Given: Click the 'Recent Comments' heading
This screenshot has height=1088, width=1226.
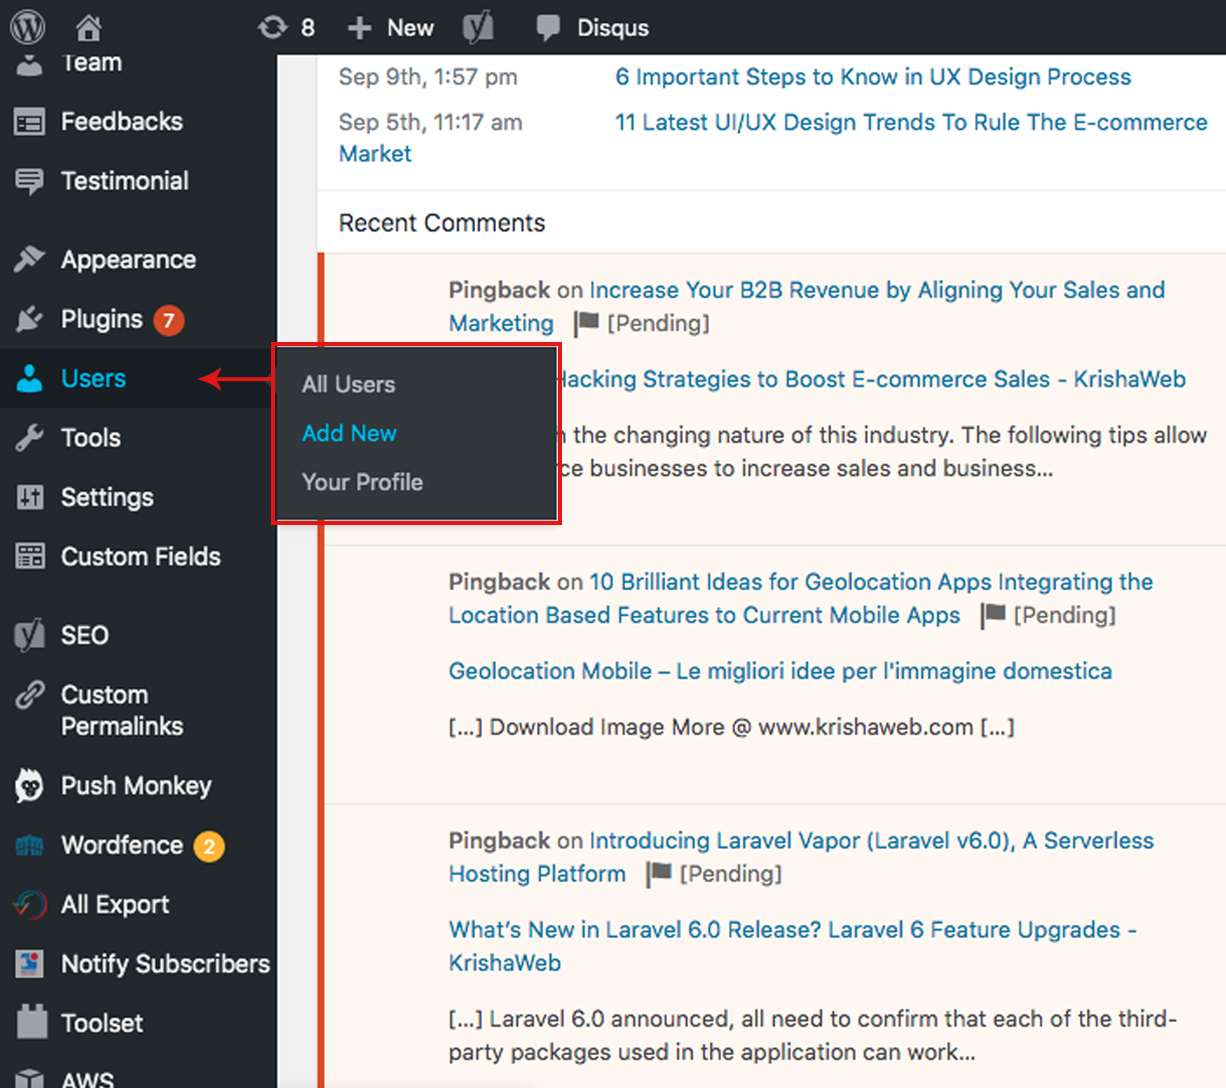Looking at the screenshot, I should 442,223.
